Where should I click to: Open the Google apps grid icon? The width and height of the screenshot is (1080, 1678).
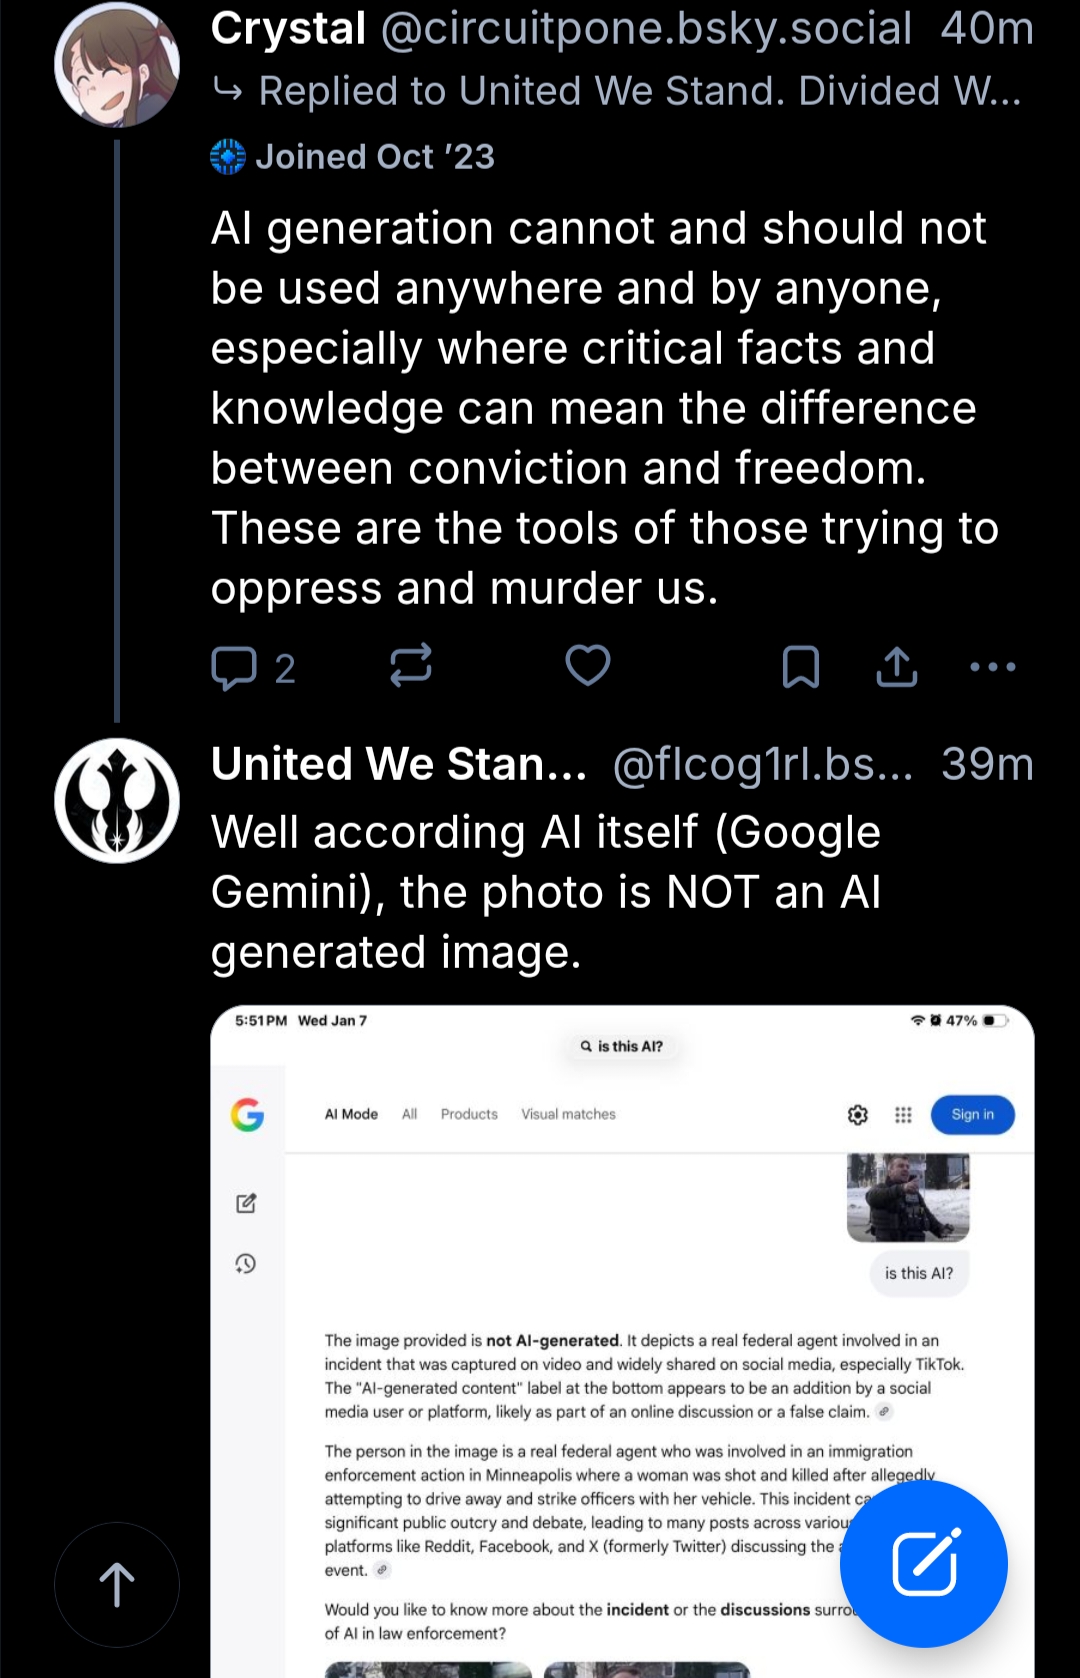pos(903,1115)
